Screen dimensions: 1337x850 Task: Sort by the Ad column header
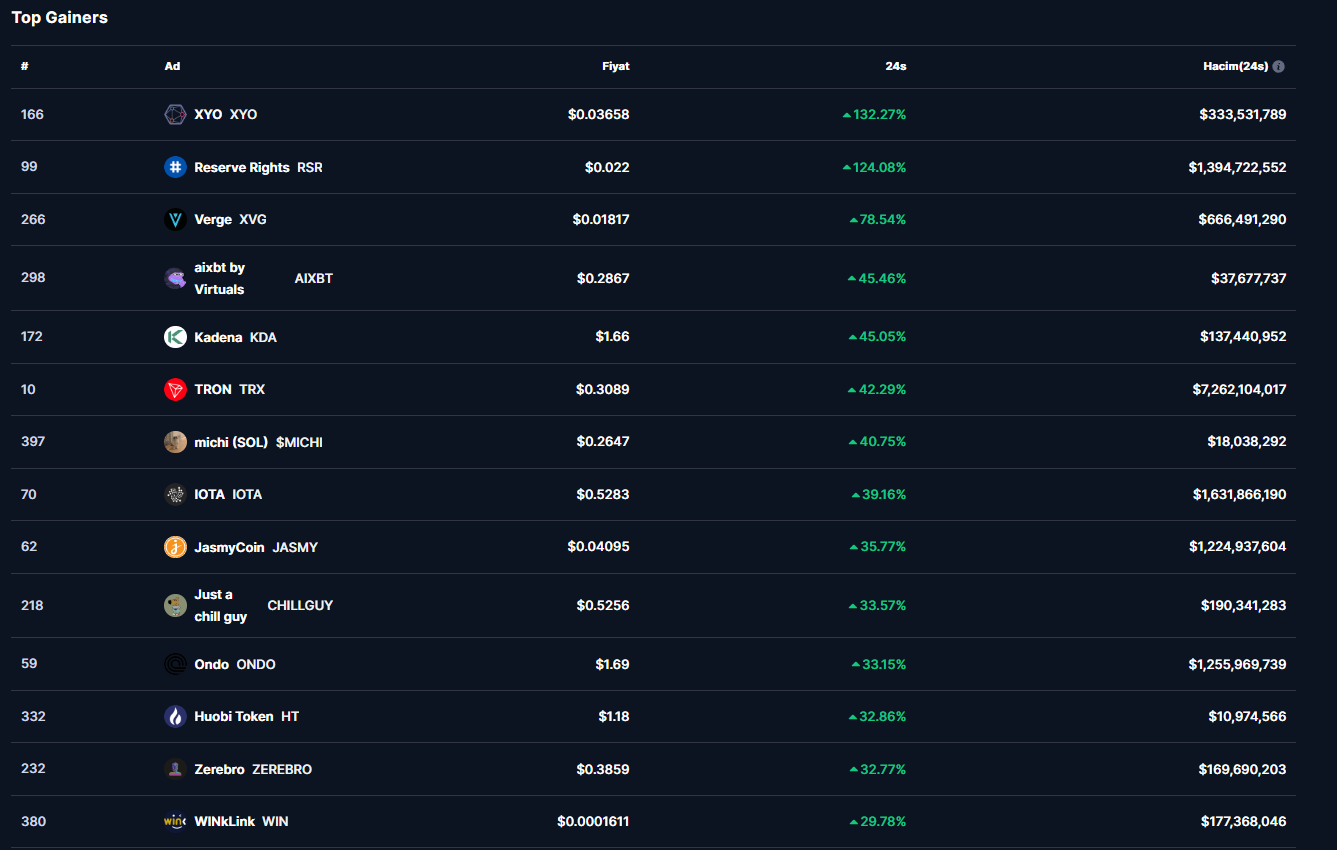tap(172, 67)
